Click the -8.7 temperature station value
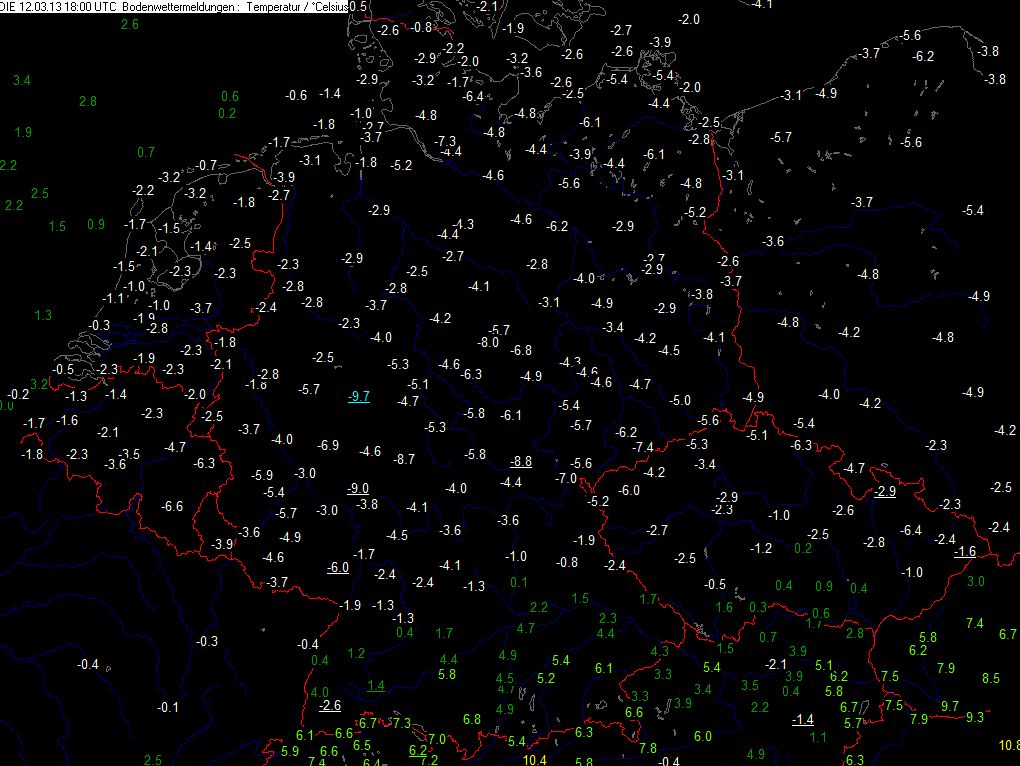Image resolution: width=1020 pixels, height=766 pixels. tap(404, 459)
